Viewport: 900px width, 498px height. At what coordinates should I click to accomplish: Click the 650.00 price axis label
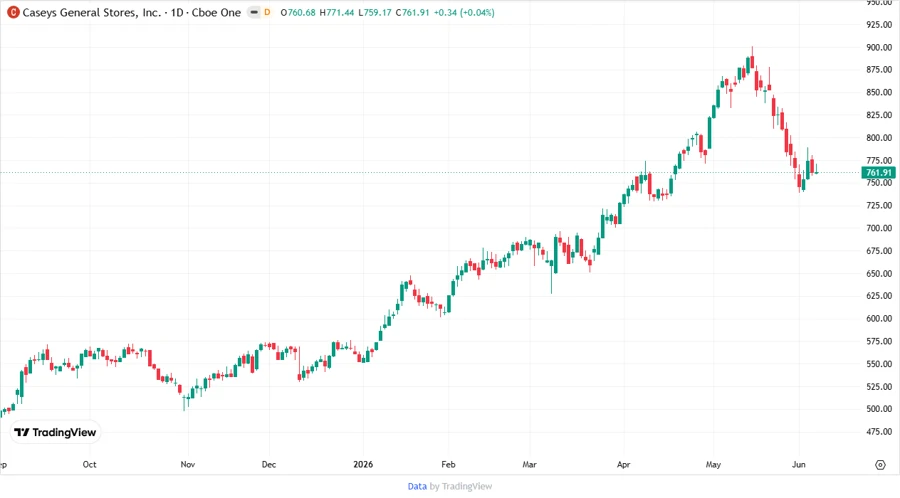pos(879,274)
